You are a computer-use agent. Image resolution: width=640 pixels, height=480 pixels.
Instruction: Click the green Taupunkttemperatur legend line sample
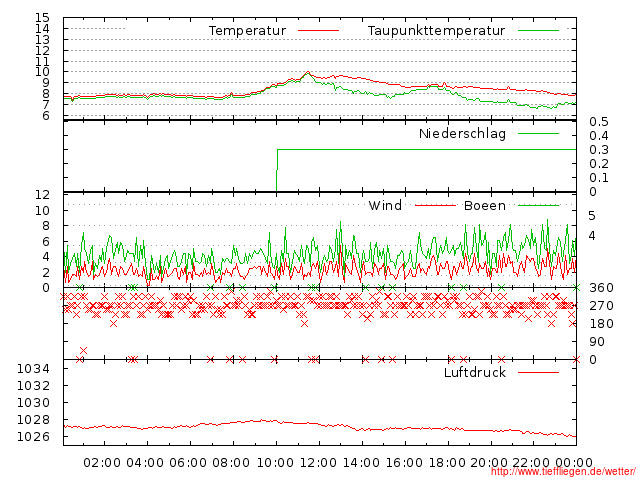(538, 31)
